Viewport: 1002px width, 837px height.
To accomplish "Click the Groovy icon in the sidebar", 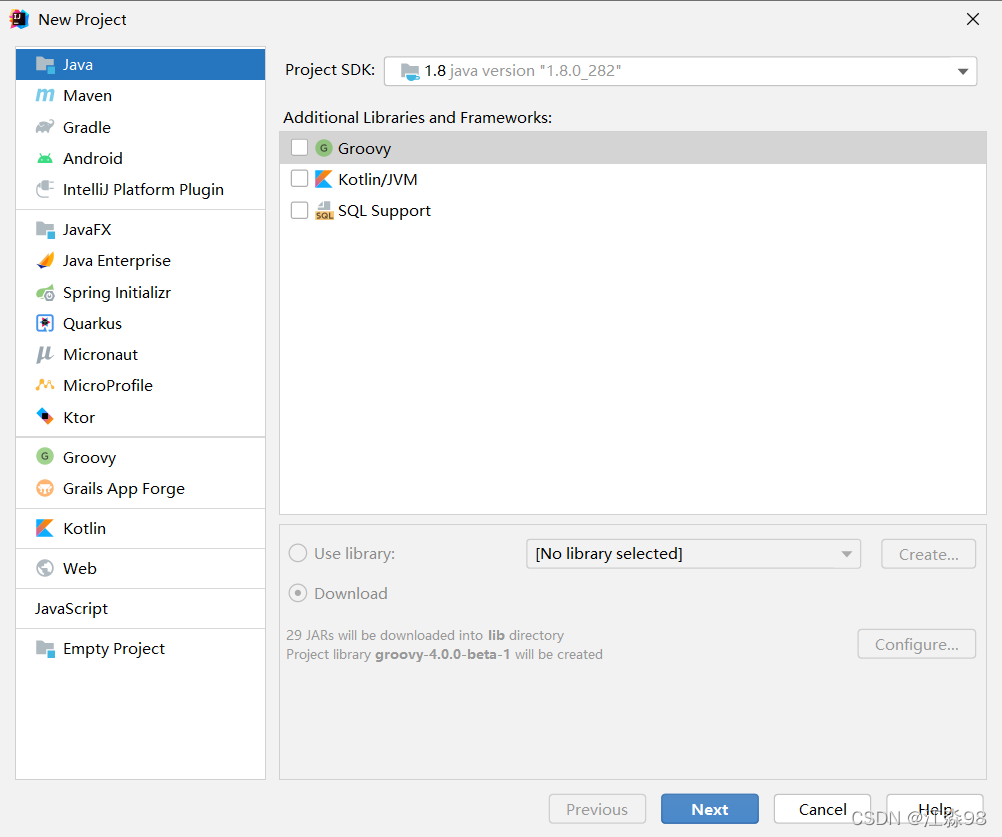I will (45, 457).
